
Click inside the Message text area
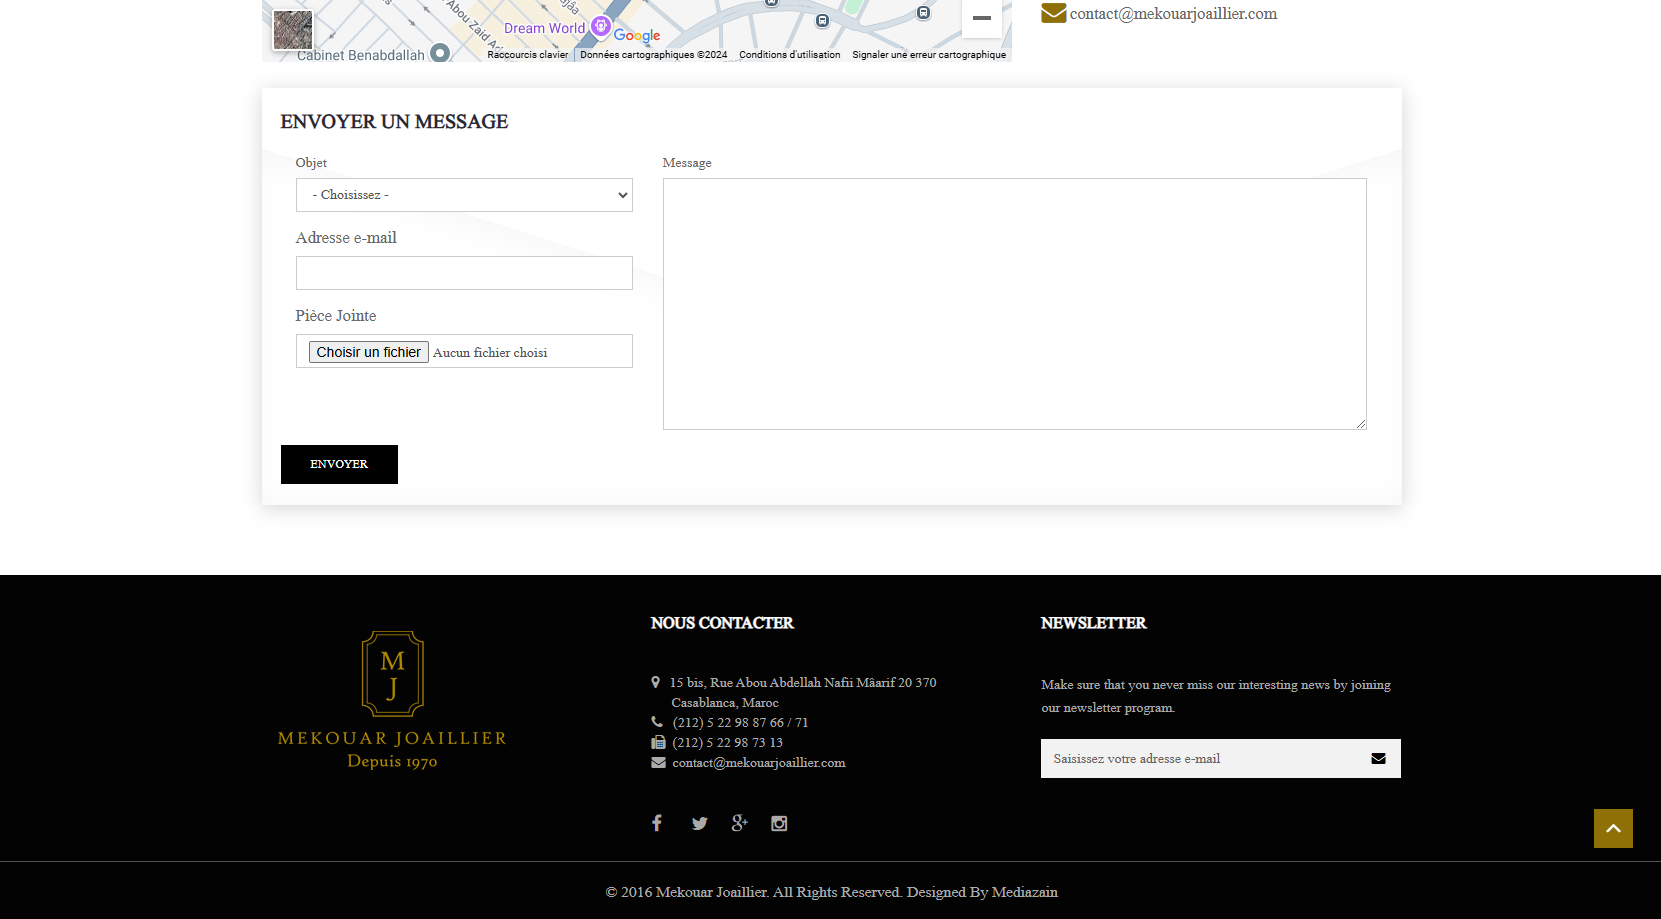point(1014,304)
